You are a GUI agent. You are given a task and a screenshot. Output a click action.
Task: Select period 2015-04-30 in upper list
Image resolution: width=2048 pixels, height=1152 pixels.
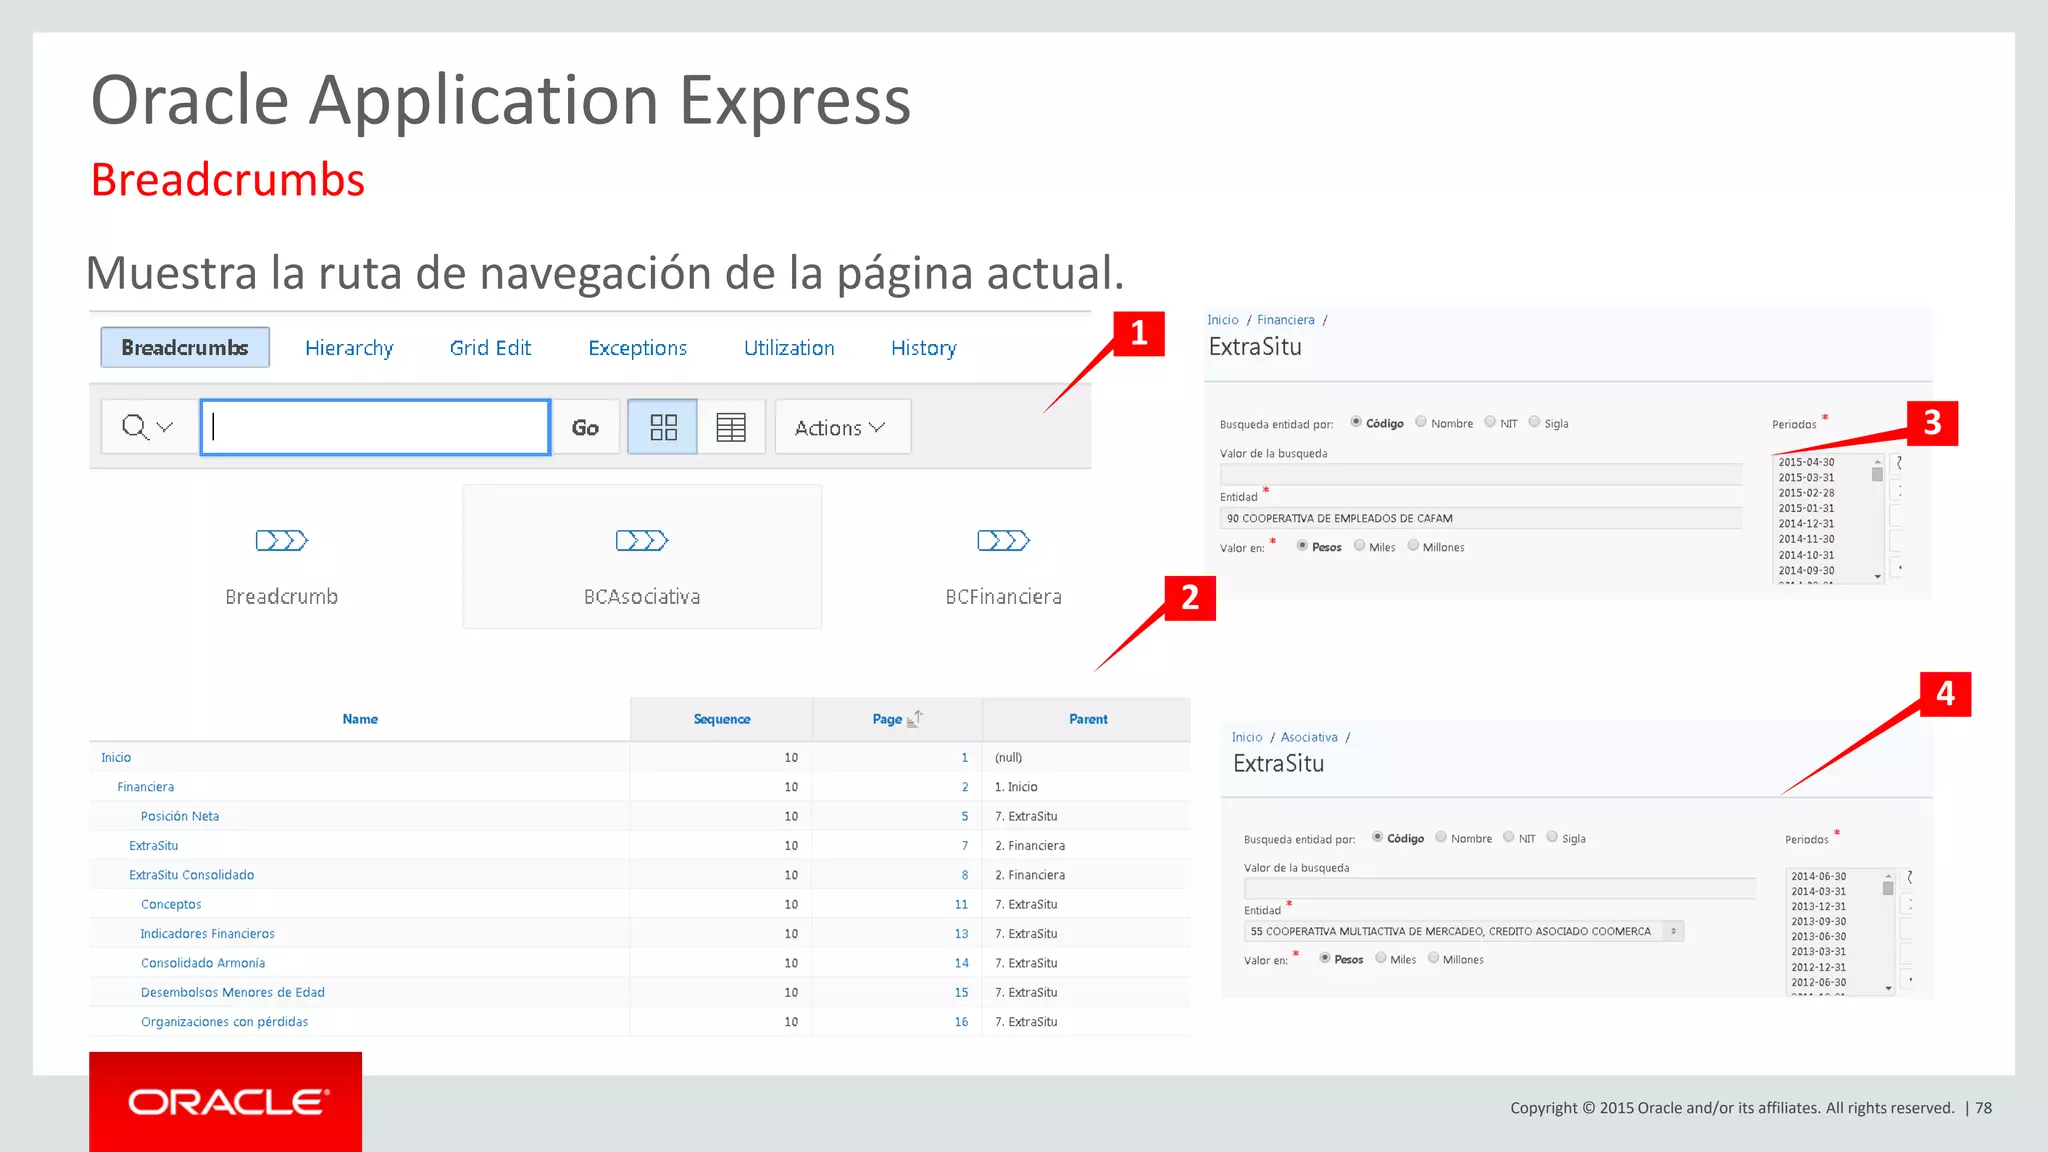tap(1806, 462)
